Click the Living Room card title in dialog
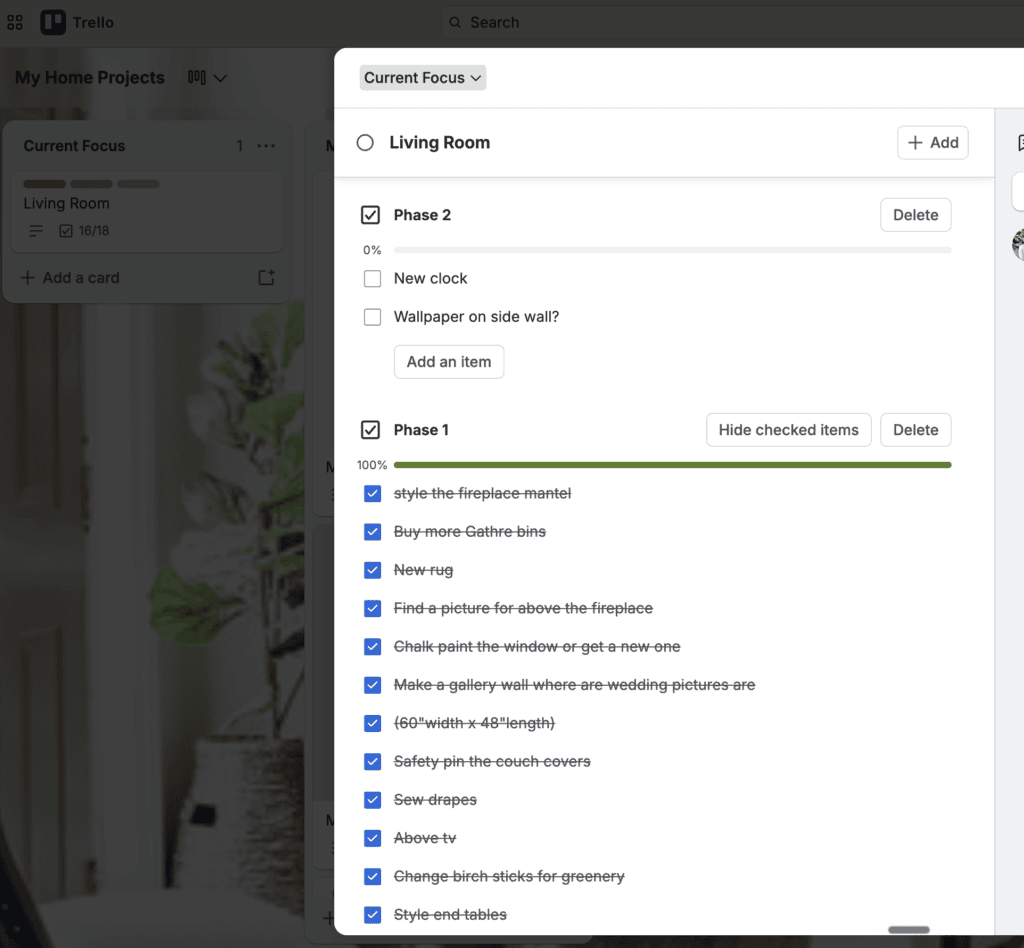This screenshot has height=948, width=1024. click(440, 142)
